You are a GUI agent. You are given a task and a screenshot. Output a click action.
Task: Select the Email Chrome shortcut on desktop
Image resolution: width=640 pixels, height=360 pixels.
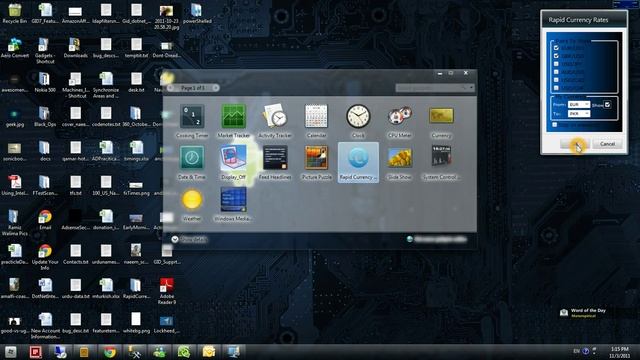45,220
